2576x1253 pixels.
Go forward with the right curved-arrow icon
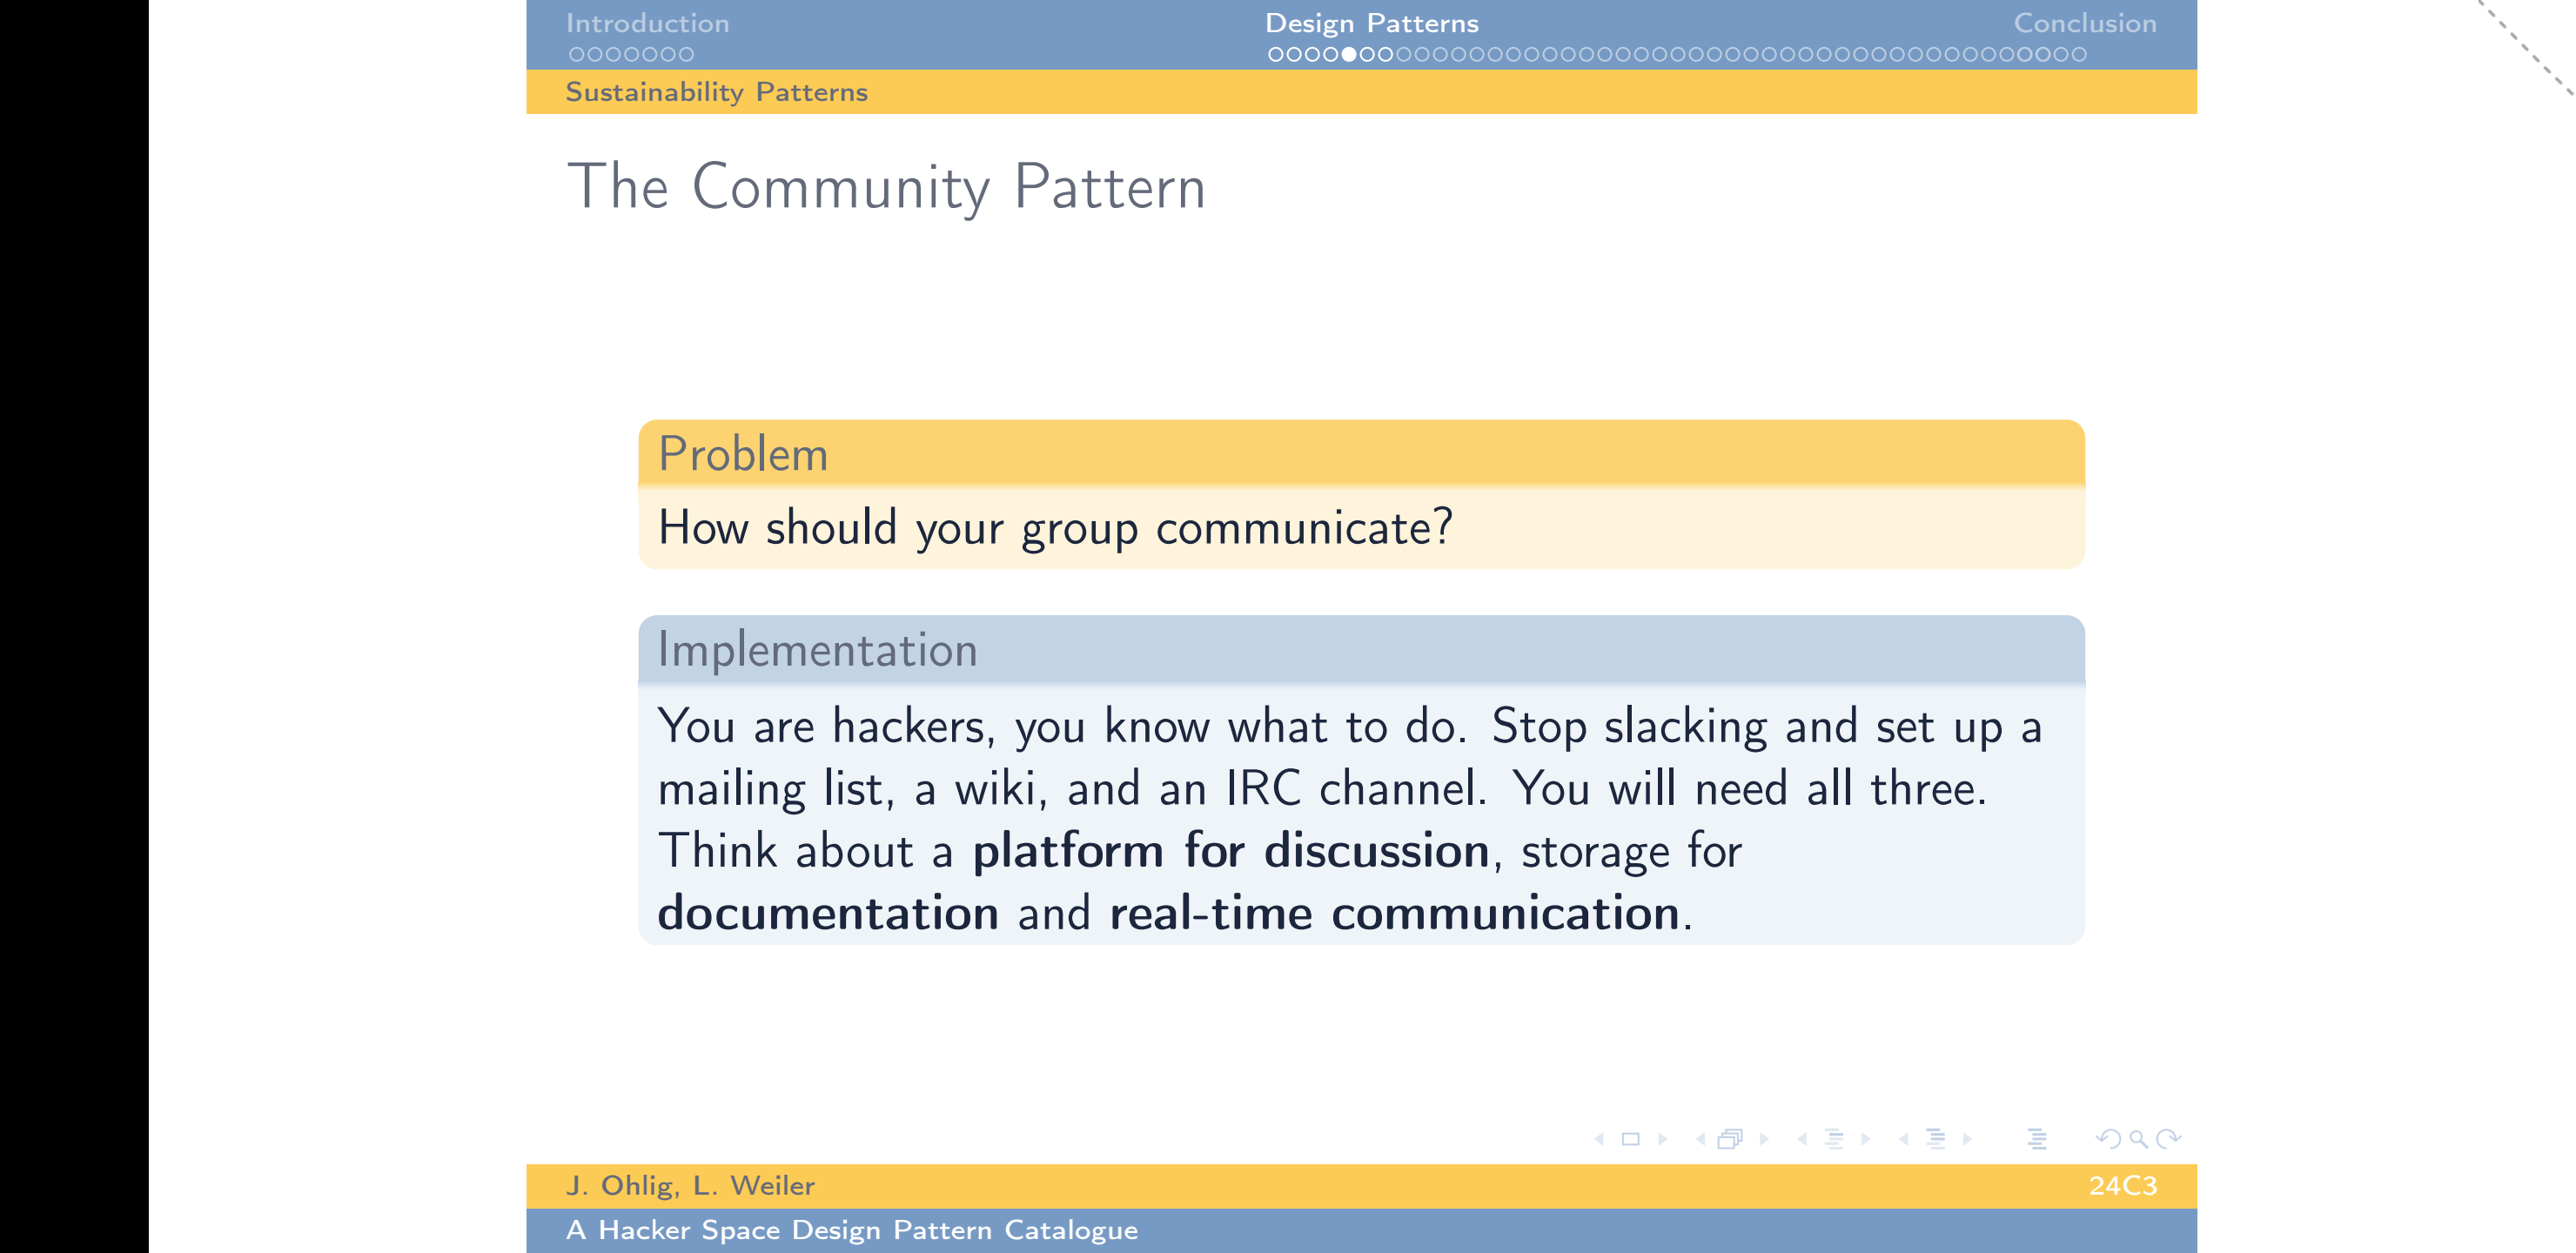pos(2168,1139)
